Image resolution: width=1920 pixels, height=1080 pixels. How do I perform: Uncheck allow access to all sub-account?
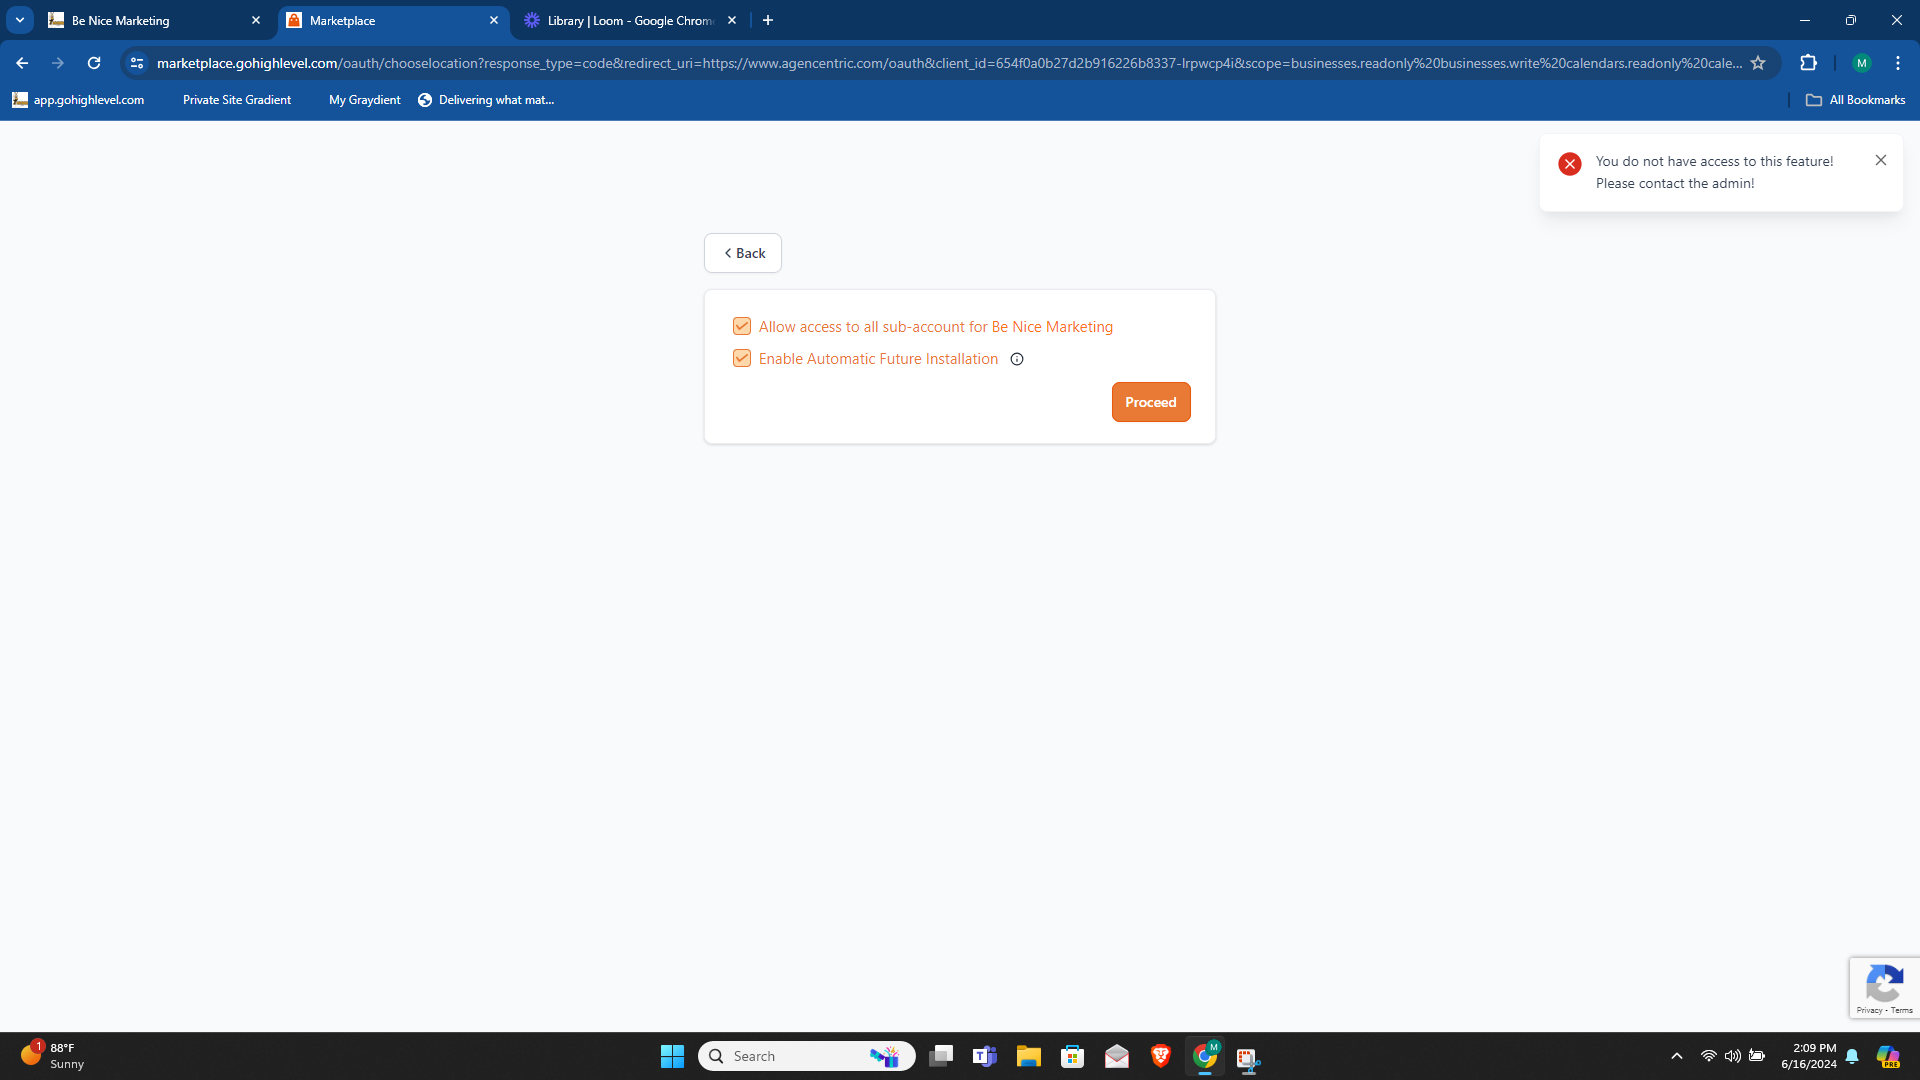point(741,326)
